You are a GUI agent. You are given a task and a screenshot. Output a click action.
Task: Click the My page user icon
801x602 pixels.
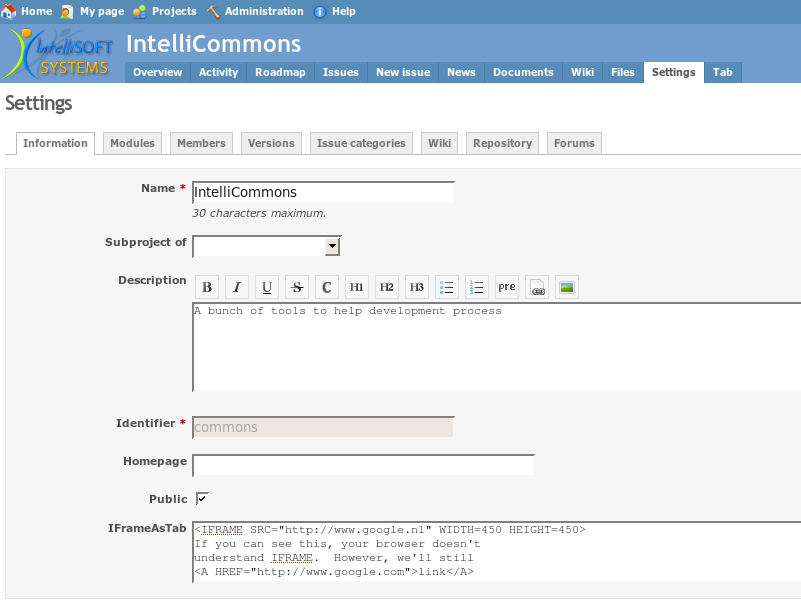[x=67, y=11]
